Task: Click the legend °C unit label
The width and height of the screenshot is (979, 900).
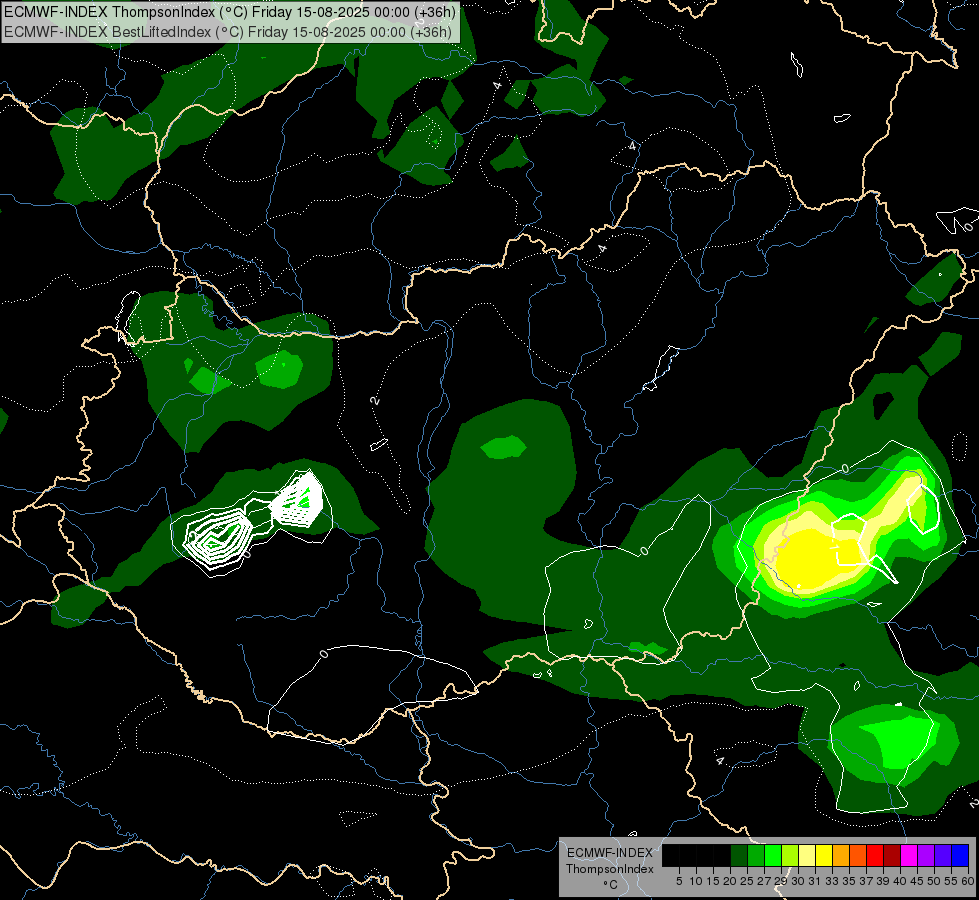Action: [611, 884]
